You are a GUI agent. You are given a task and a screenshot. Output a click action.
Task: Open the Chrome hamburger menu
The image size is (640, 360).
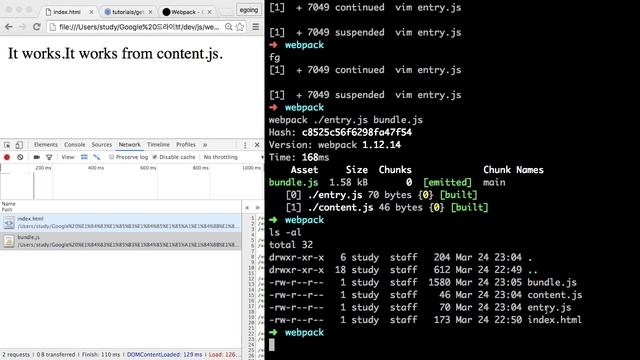[256, 27]
